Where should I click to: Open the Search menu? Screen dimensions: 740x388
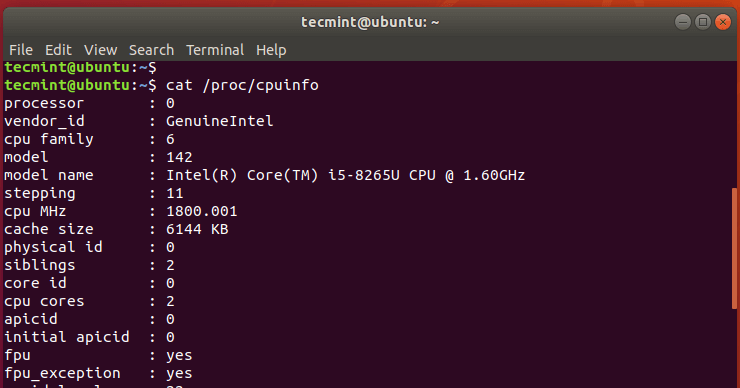point(151,50)
